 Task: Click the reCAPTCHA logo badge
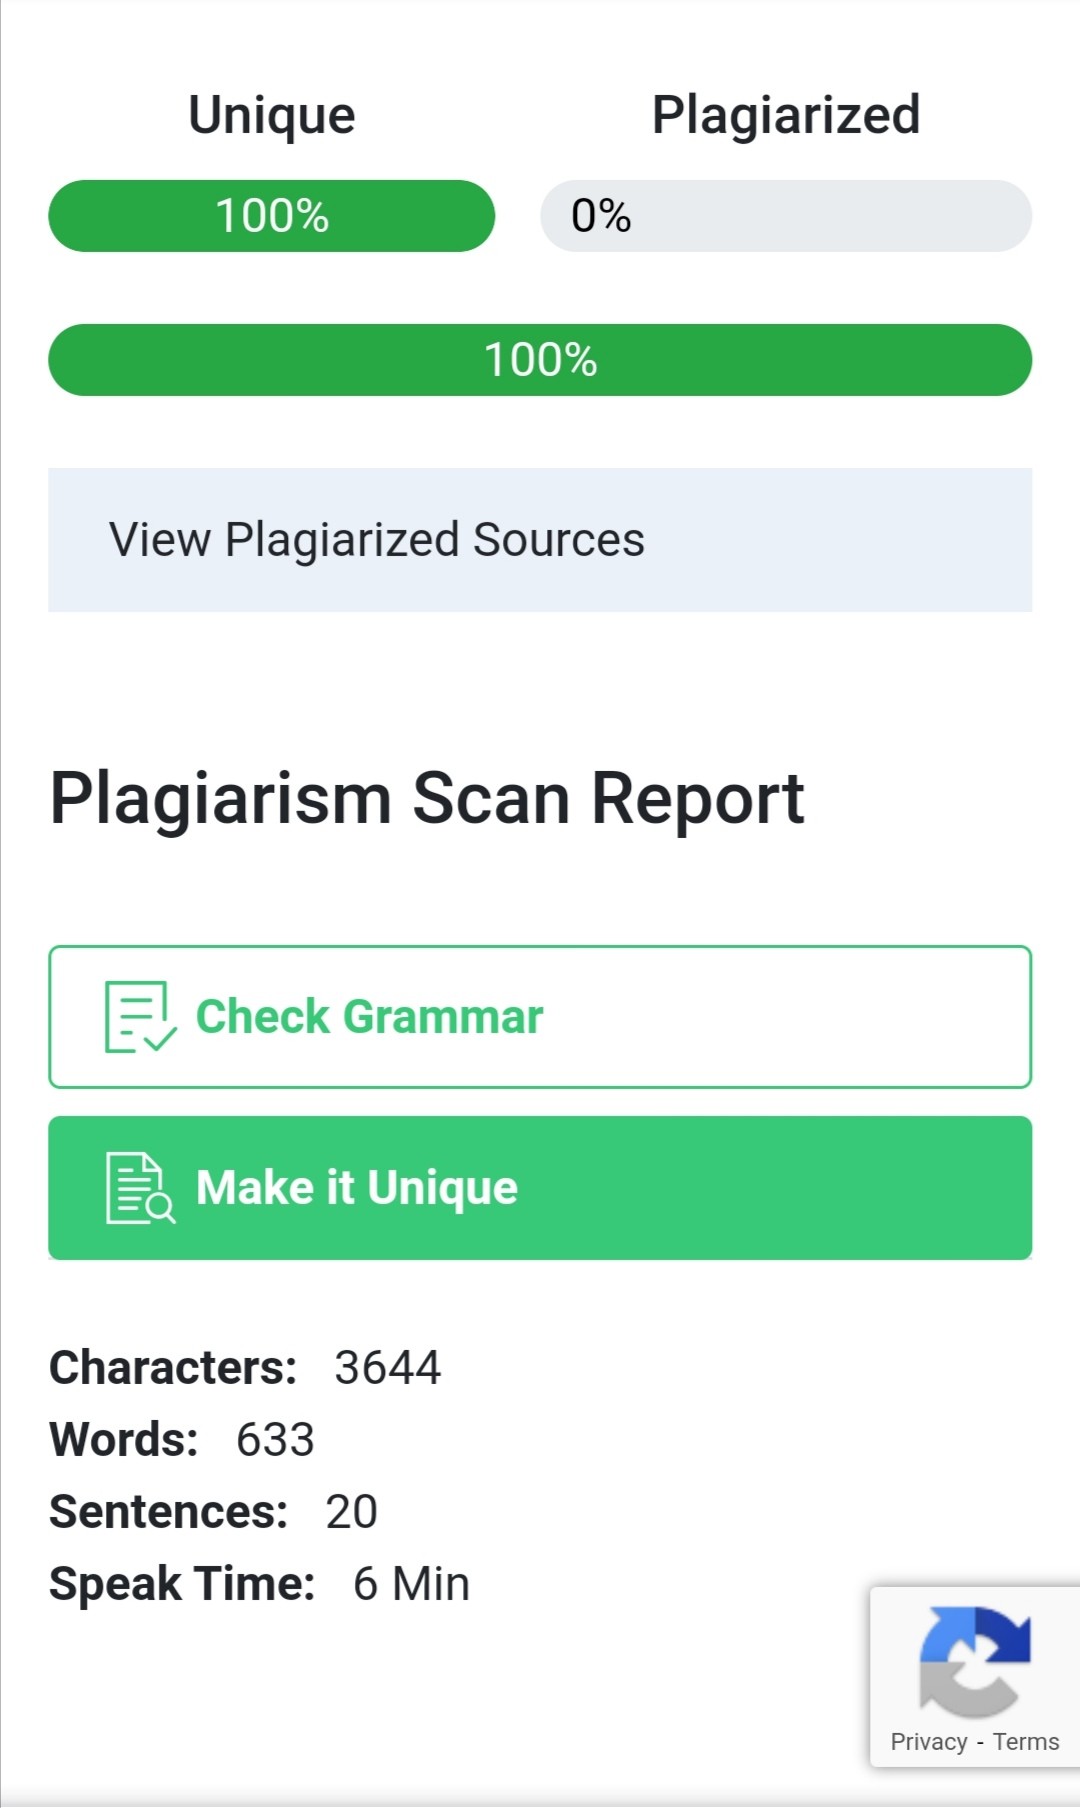(x=975, y=1660)
